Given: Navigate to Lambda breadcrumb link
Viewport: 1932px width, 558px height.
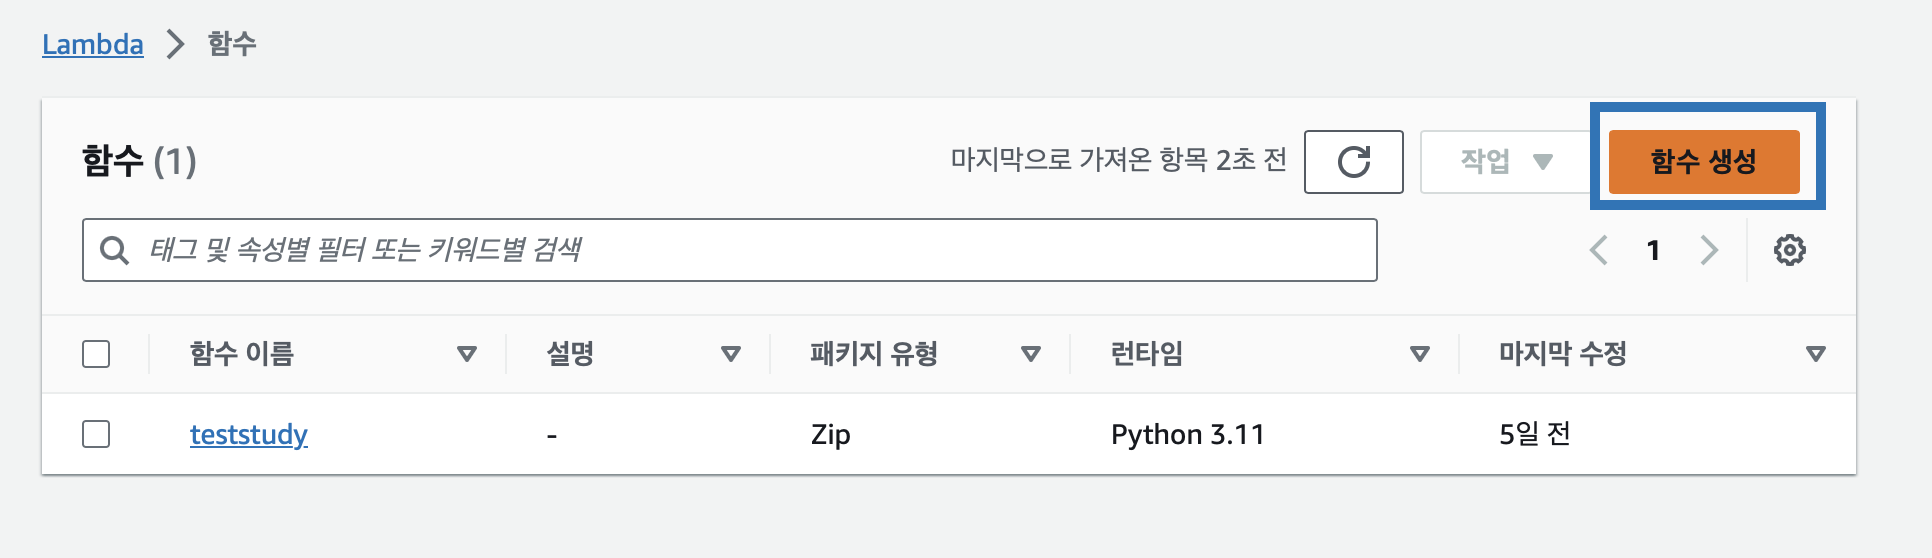Looking at the screenshot, I should pyautogui.click(x=93, y=45).
